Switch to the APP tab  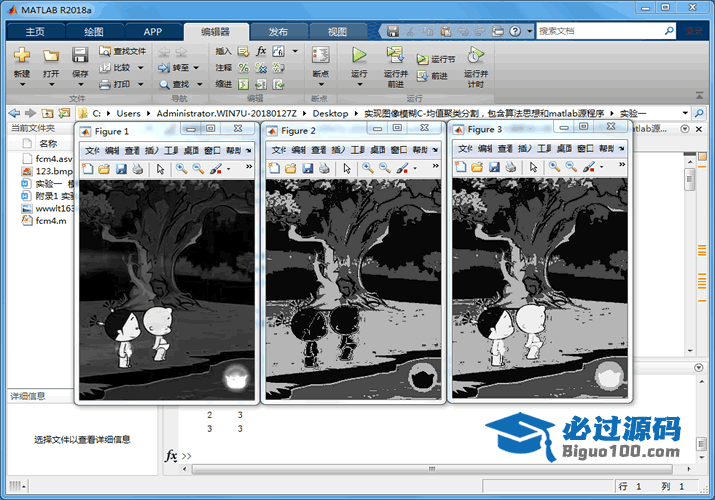[x=152, y=31]
